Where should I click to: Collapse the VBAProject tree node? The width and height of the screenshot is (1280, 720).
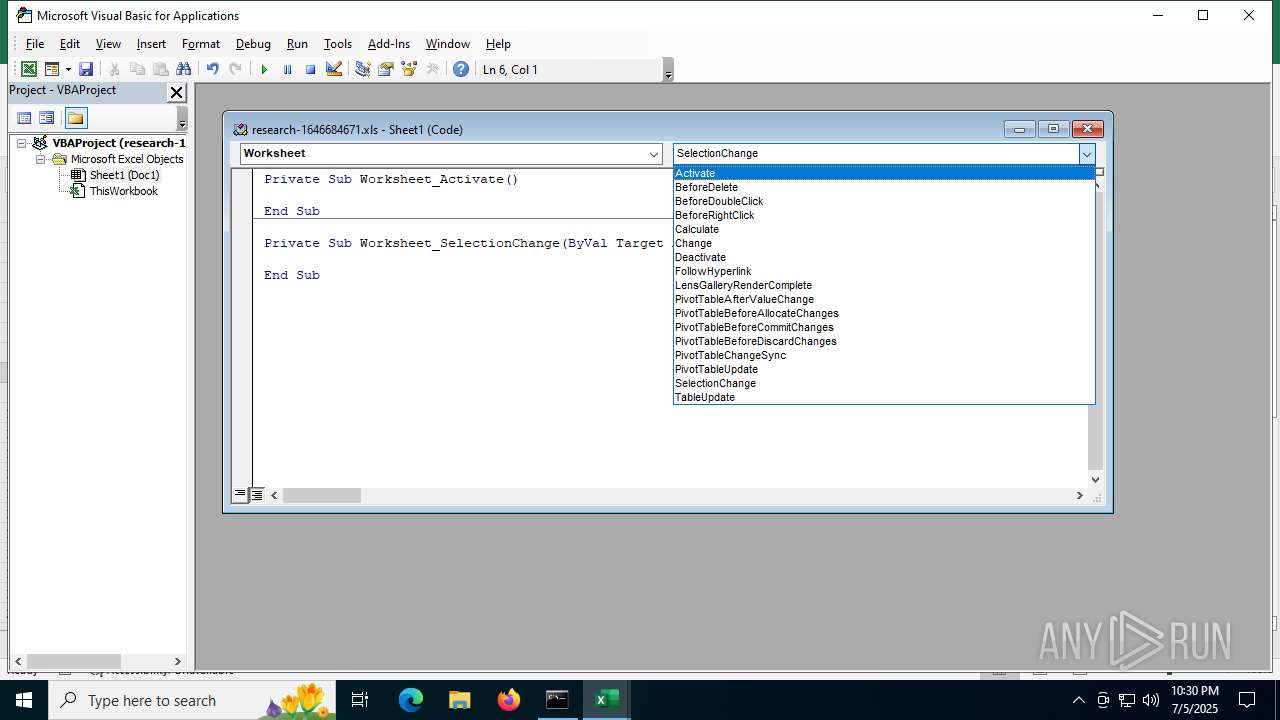pos(21,143)
